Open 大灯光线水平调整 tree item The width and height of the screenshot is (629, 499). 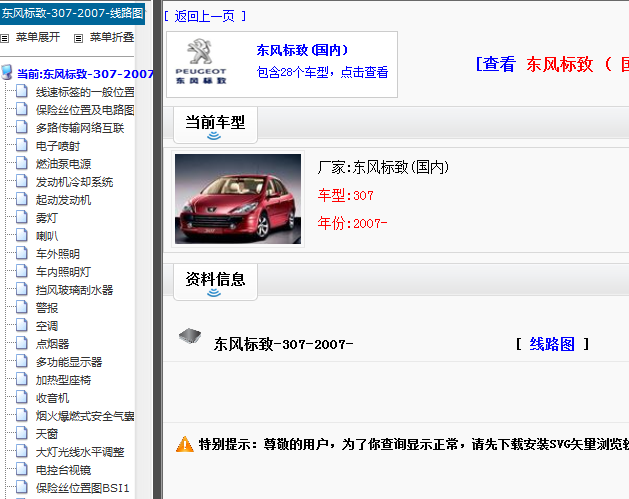pyautogui.click(x=80, y=452)
